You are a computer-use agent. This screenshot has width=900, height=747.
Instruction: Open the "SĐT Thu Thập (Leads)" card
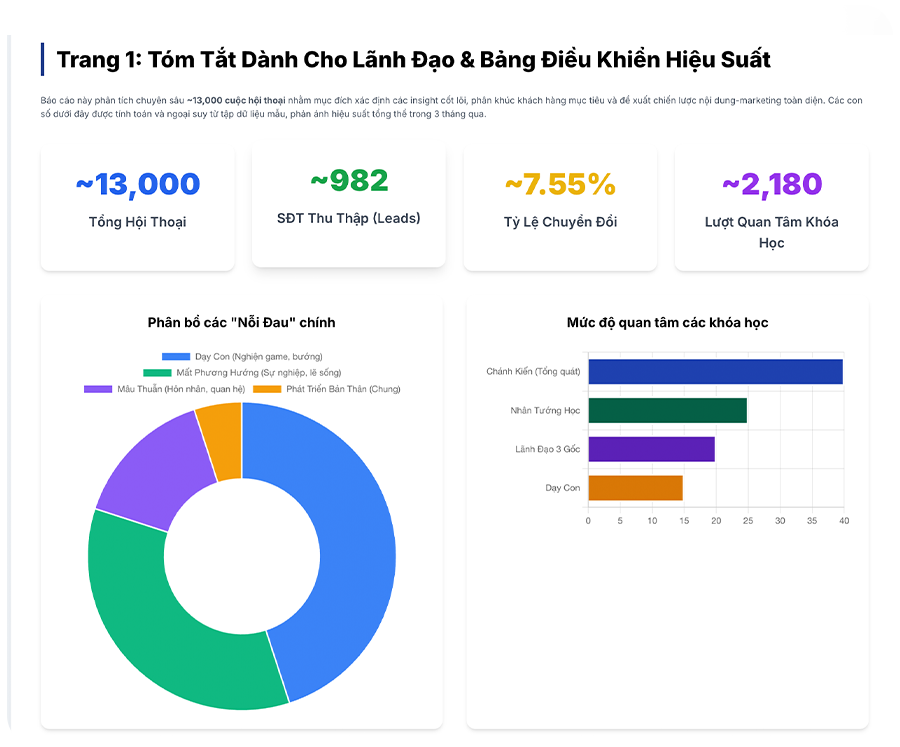(x=348, y=206)
